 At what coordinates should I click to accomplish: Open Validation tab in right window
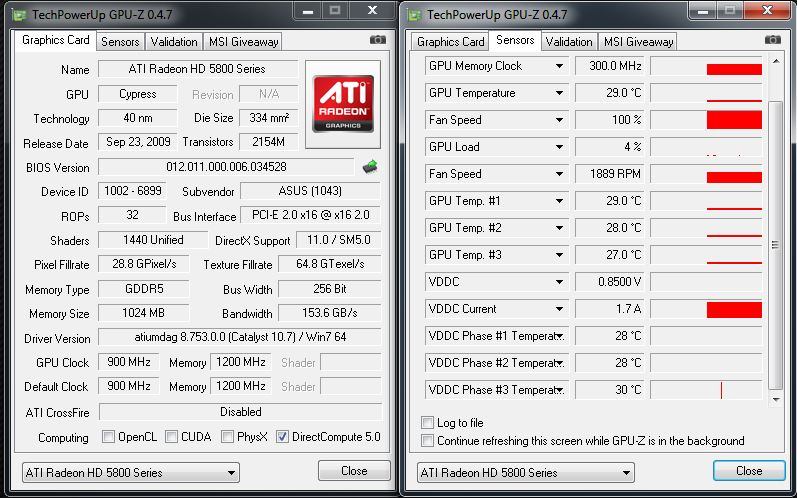(569, 42)
